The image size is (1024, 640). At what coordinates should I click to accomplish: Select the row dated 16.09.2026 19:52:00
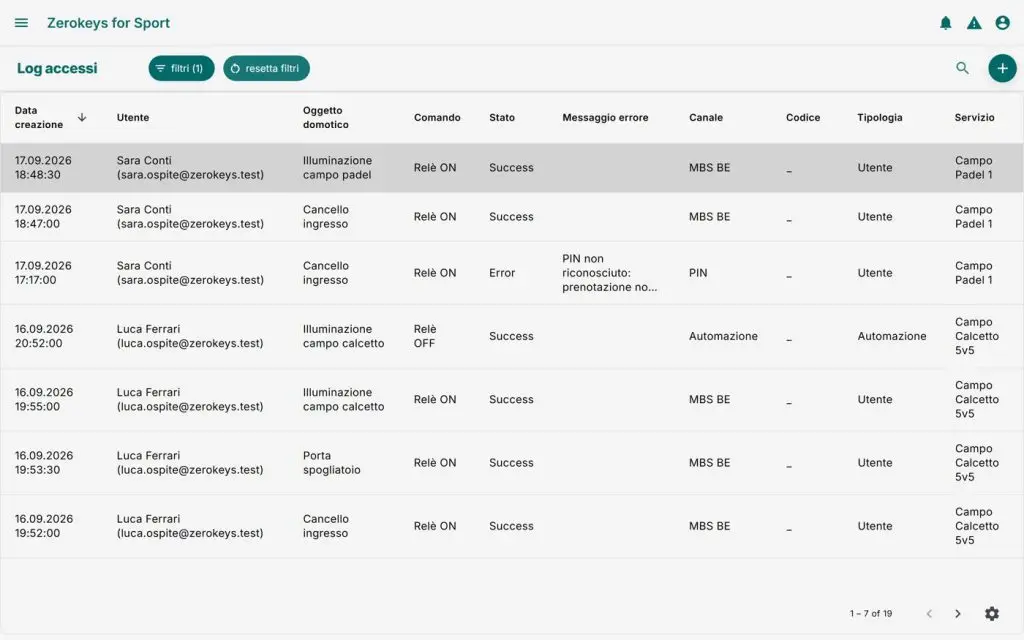(512, 526)
